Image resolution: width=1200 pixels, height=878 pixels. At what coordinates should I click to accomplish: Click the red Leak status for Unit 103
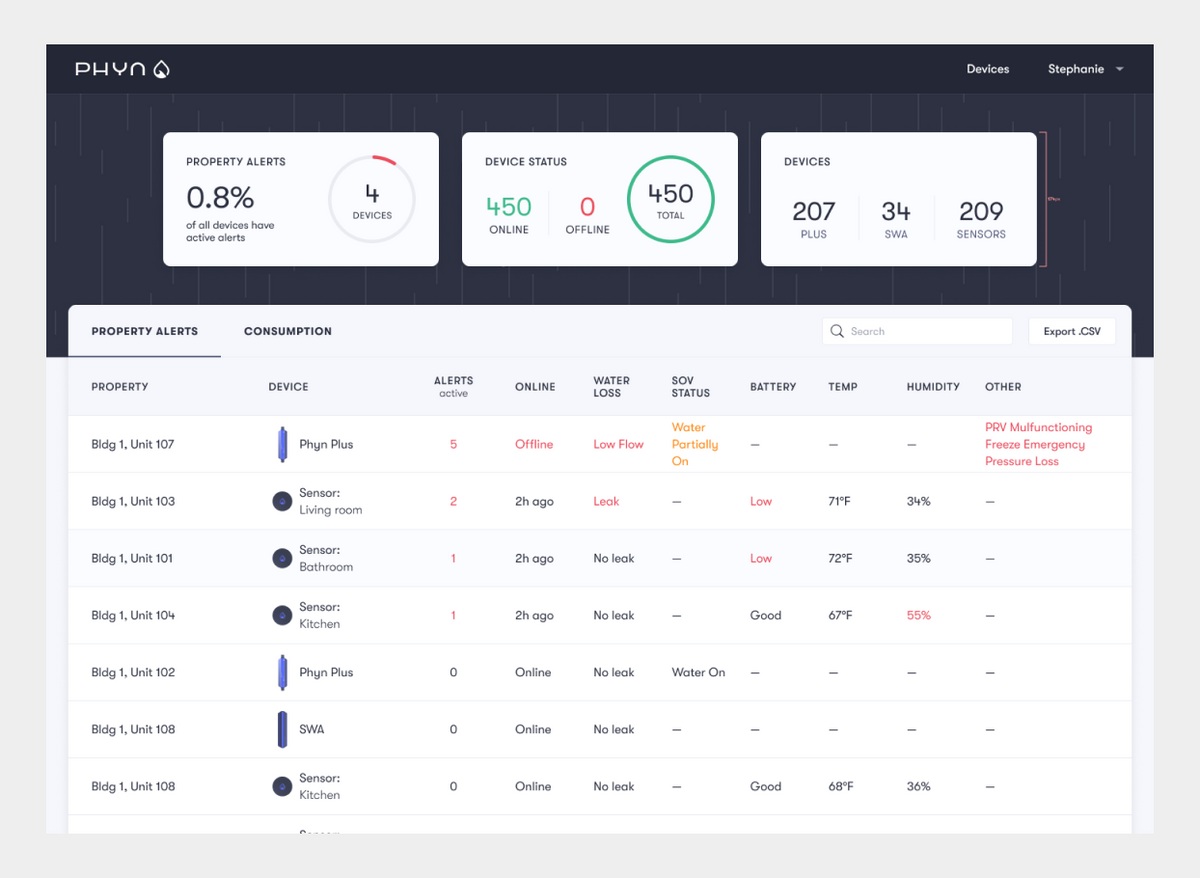pos(606,501)
